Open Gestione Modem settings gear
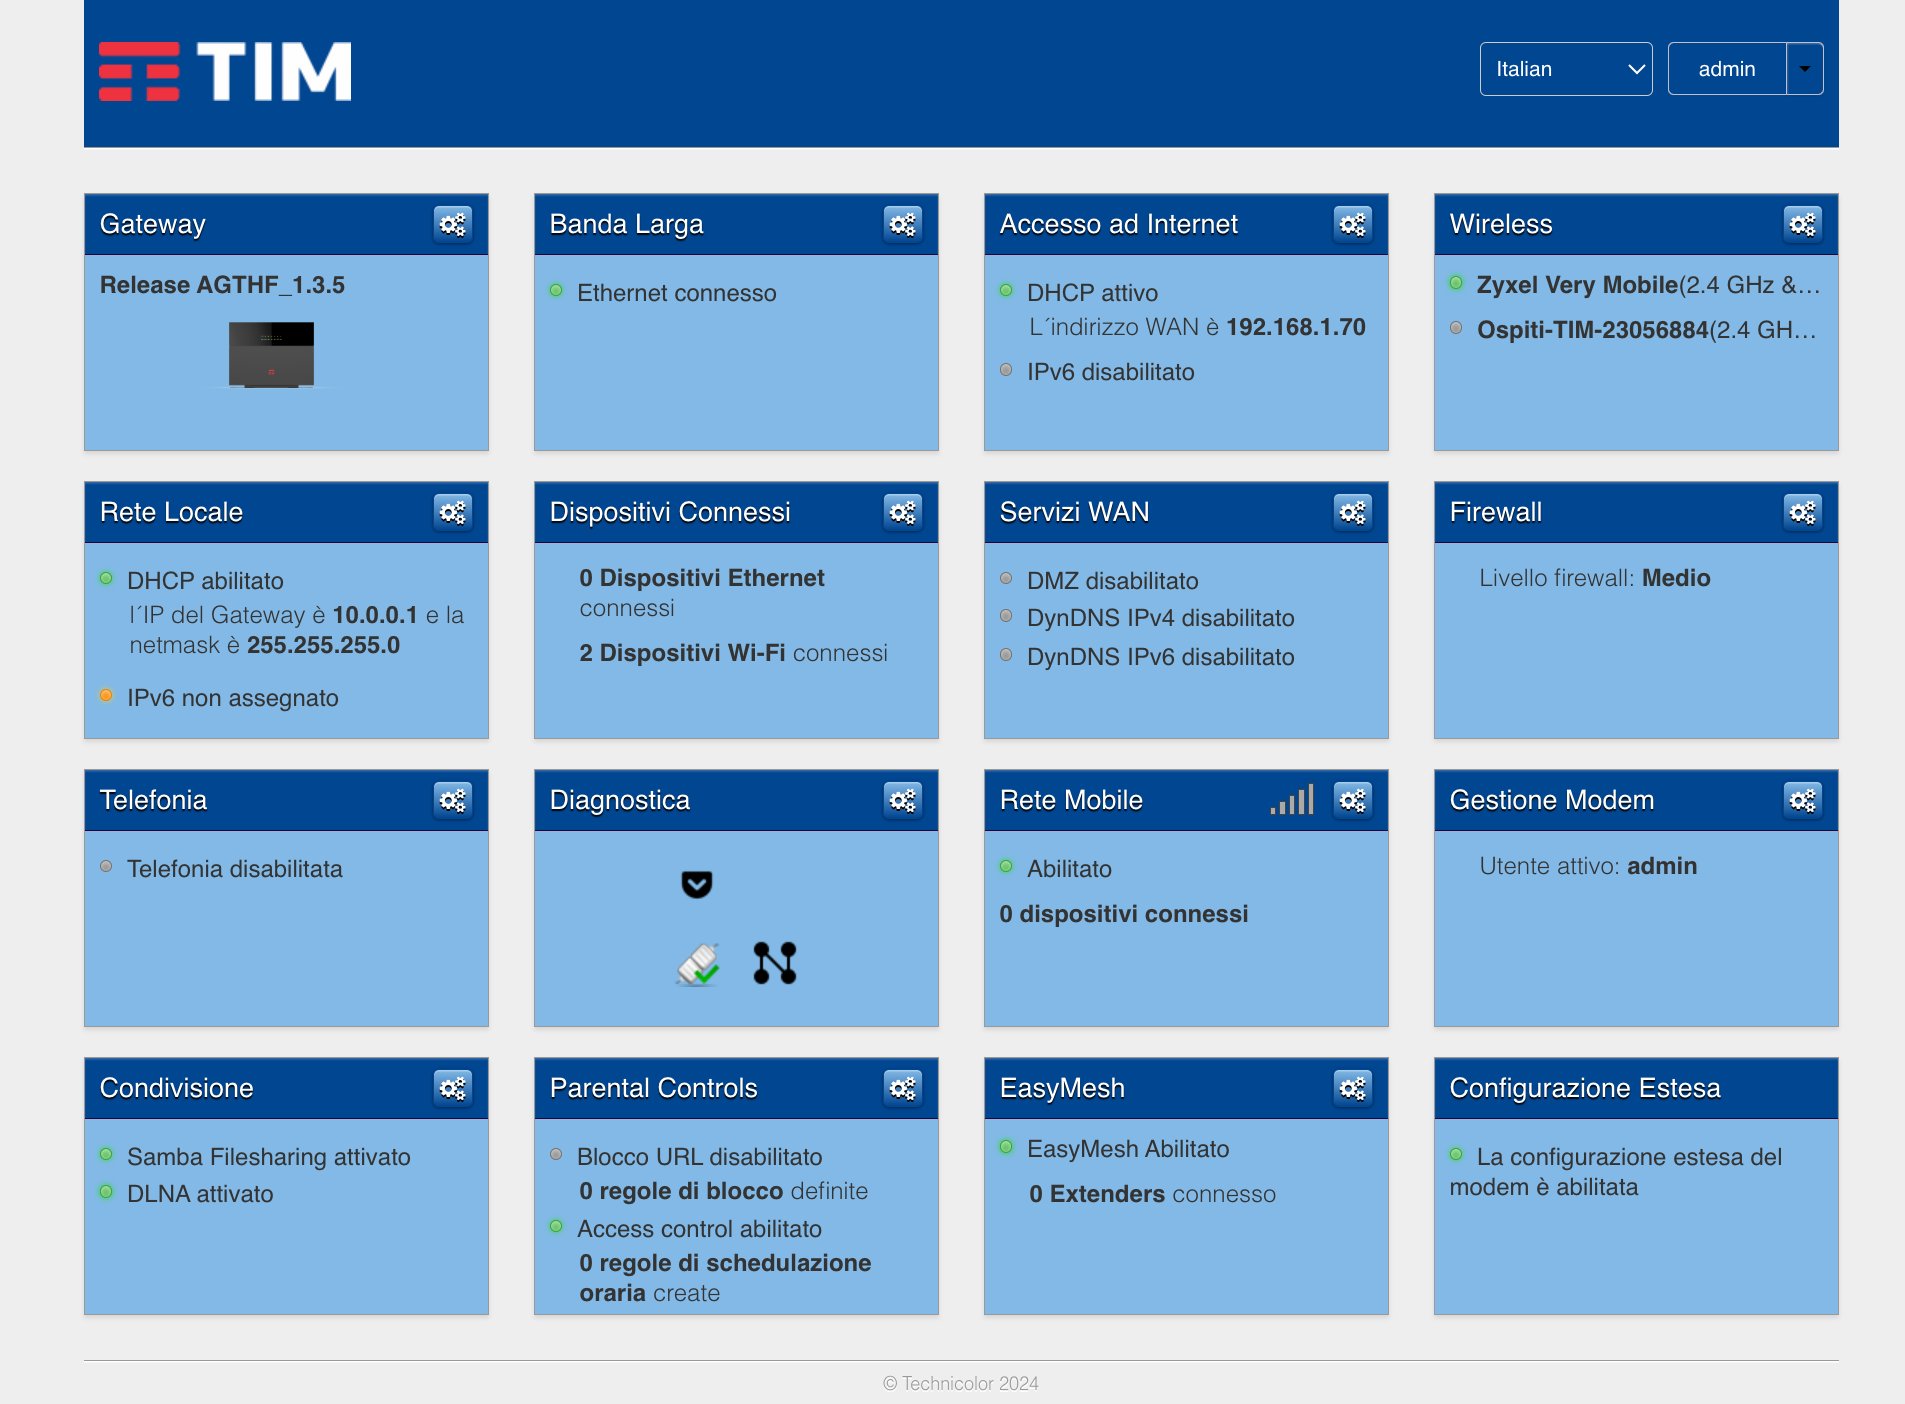Screen dimensions: 1905x1404 [x=1803, y=800]
